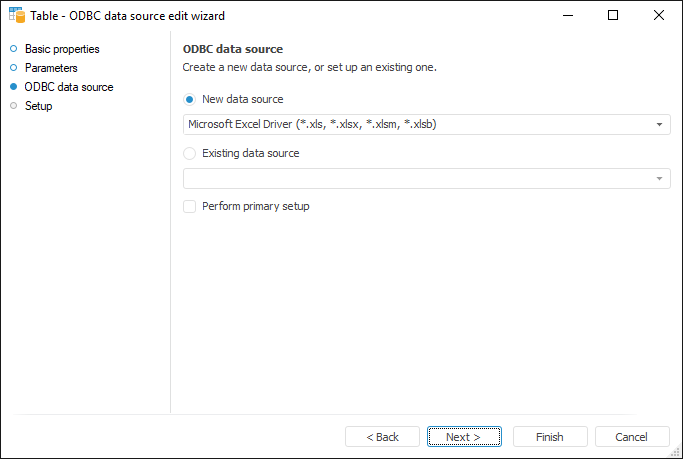Viewport: 684px width, 461px height.
Task: Click the Setup step bullet
Action: click(14, 106)
